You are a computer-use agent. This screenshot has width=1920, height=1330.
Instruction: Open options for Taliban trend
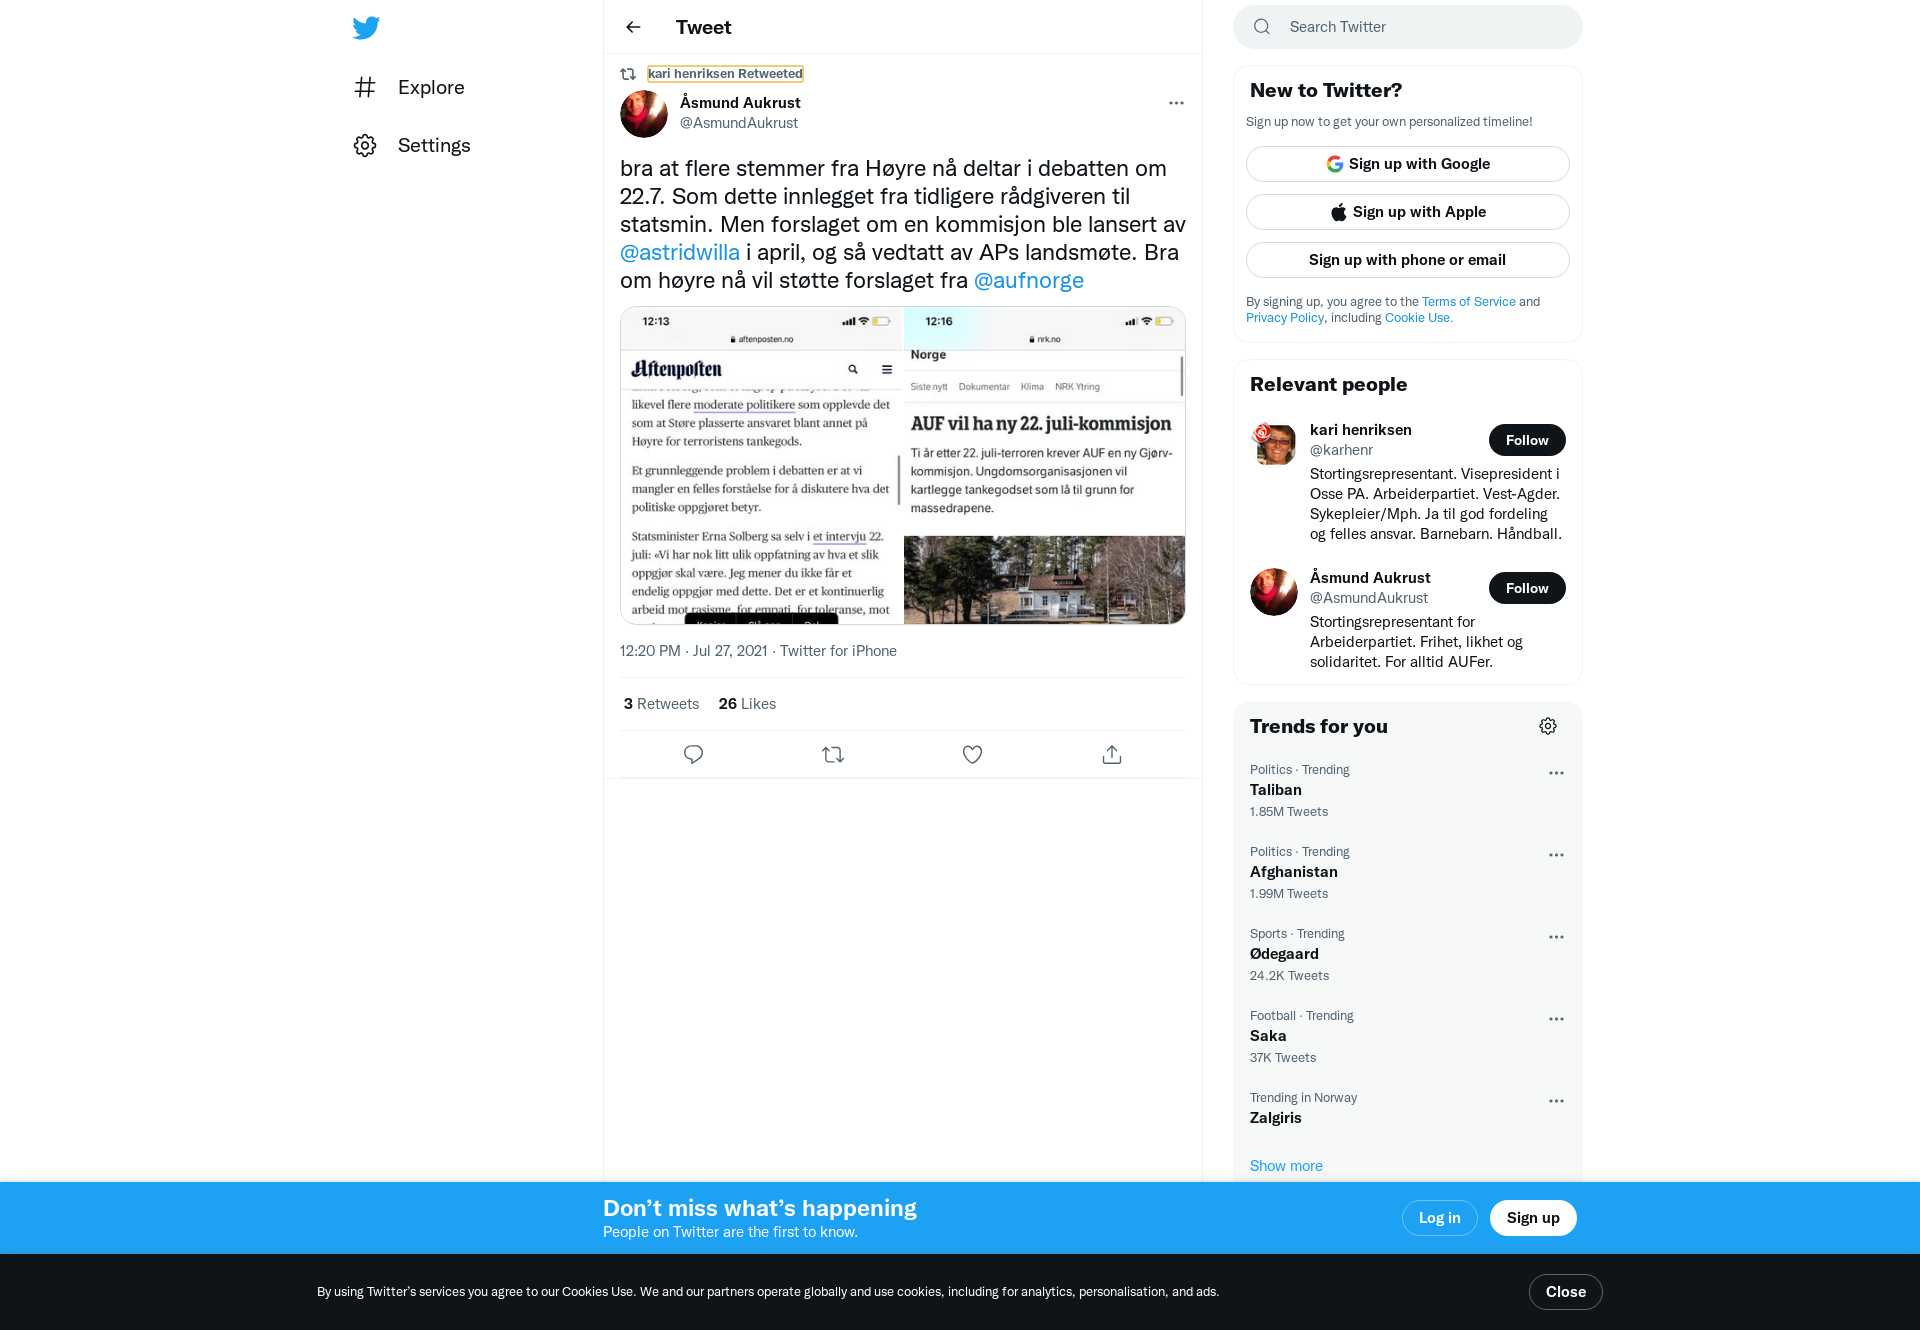[x=1556, y=773]
